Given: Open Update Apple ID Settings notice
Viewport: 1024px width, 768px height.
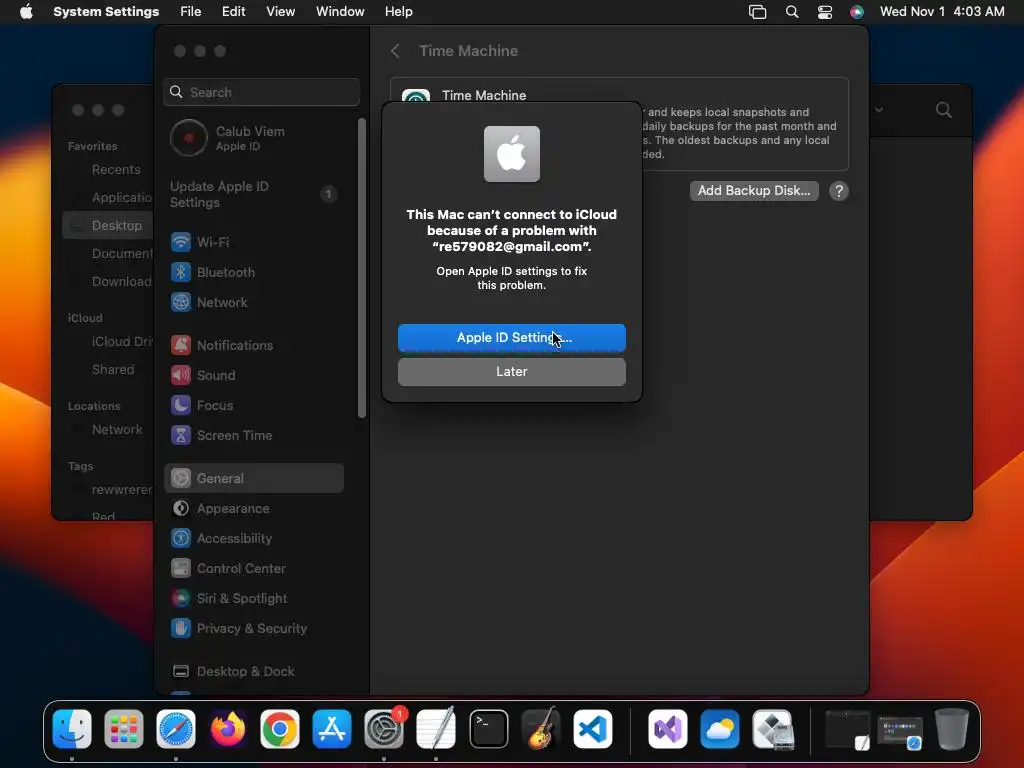Looking at the screenshot, I should (255, 194).
